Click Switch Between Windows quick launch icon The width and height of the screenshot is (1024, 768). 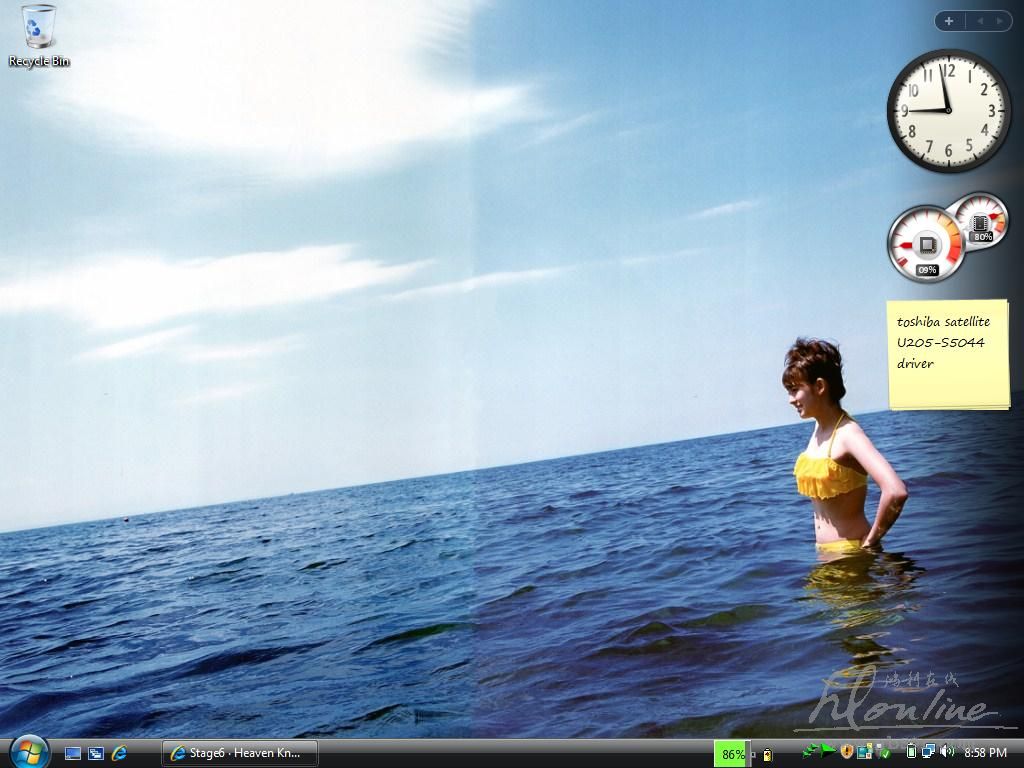[x=96, y=753]
